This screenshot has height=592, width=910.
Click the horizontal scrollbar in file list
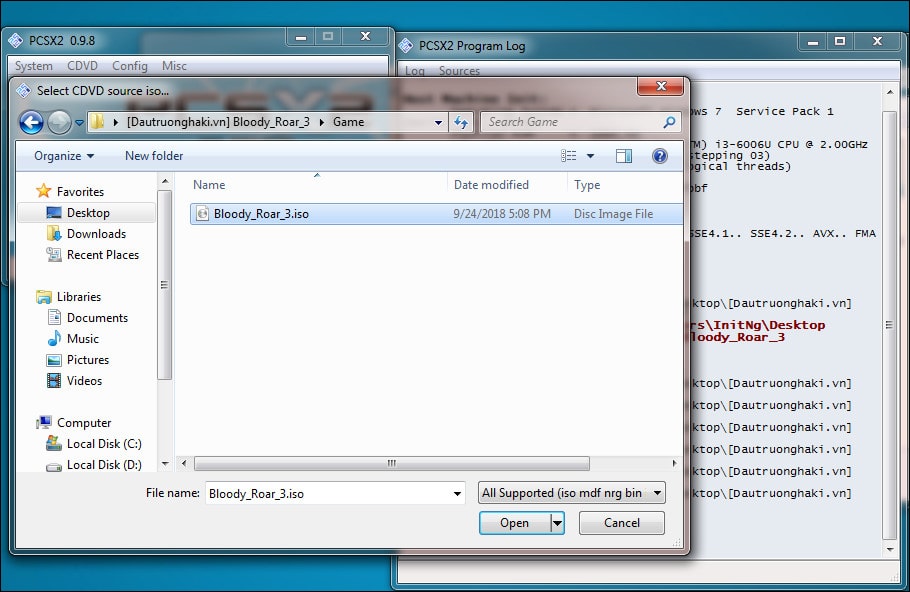[x=392, y=463]
